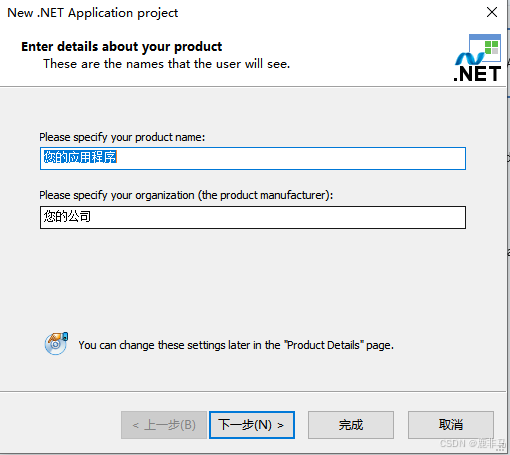
Task: Close the New .NET Application project dialog
Action: pos(492,12)
